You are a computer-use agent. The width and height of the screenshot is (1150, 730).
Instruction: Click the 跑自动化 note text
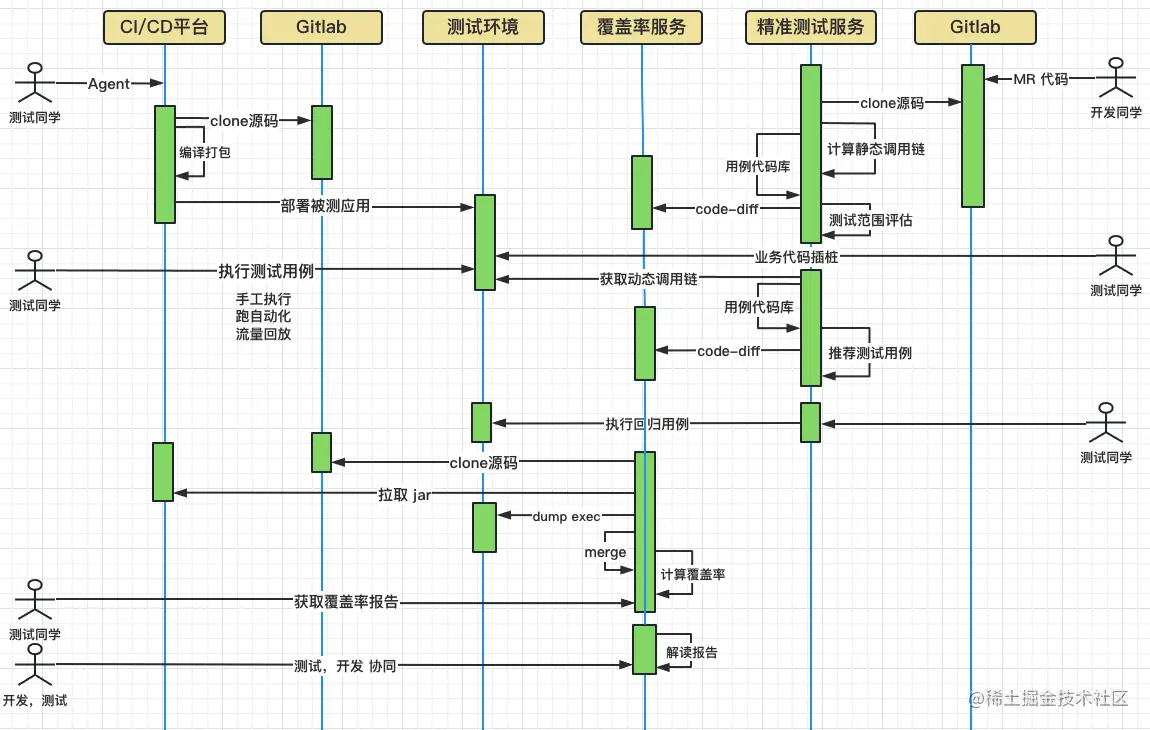tap(263, 316)
